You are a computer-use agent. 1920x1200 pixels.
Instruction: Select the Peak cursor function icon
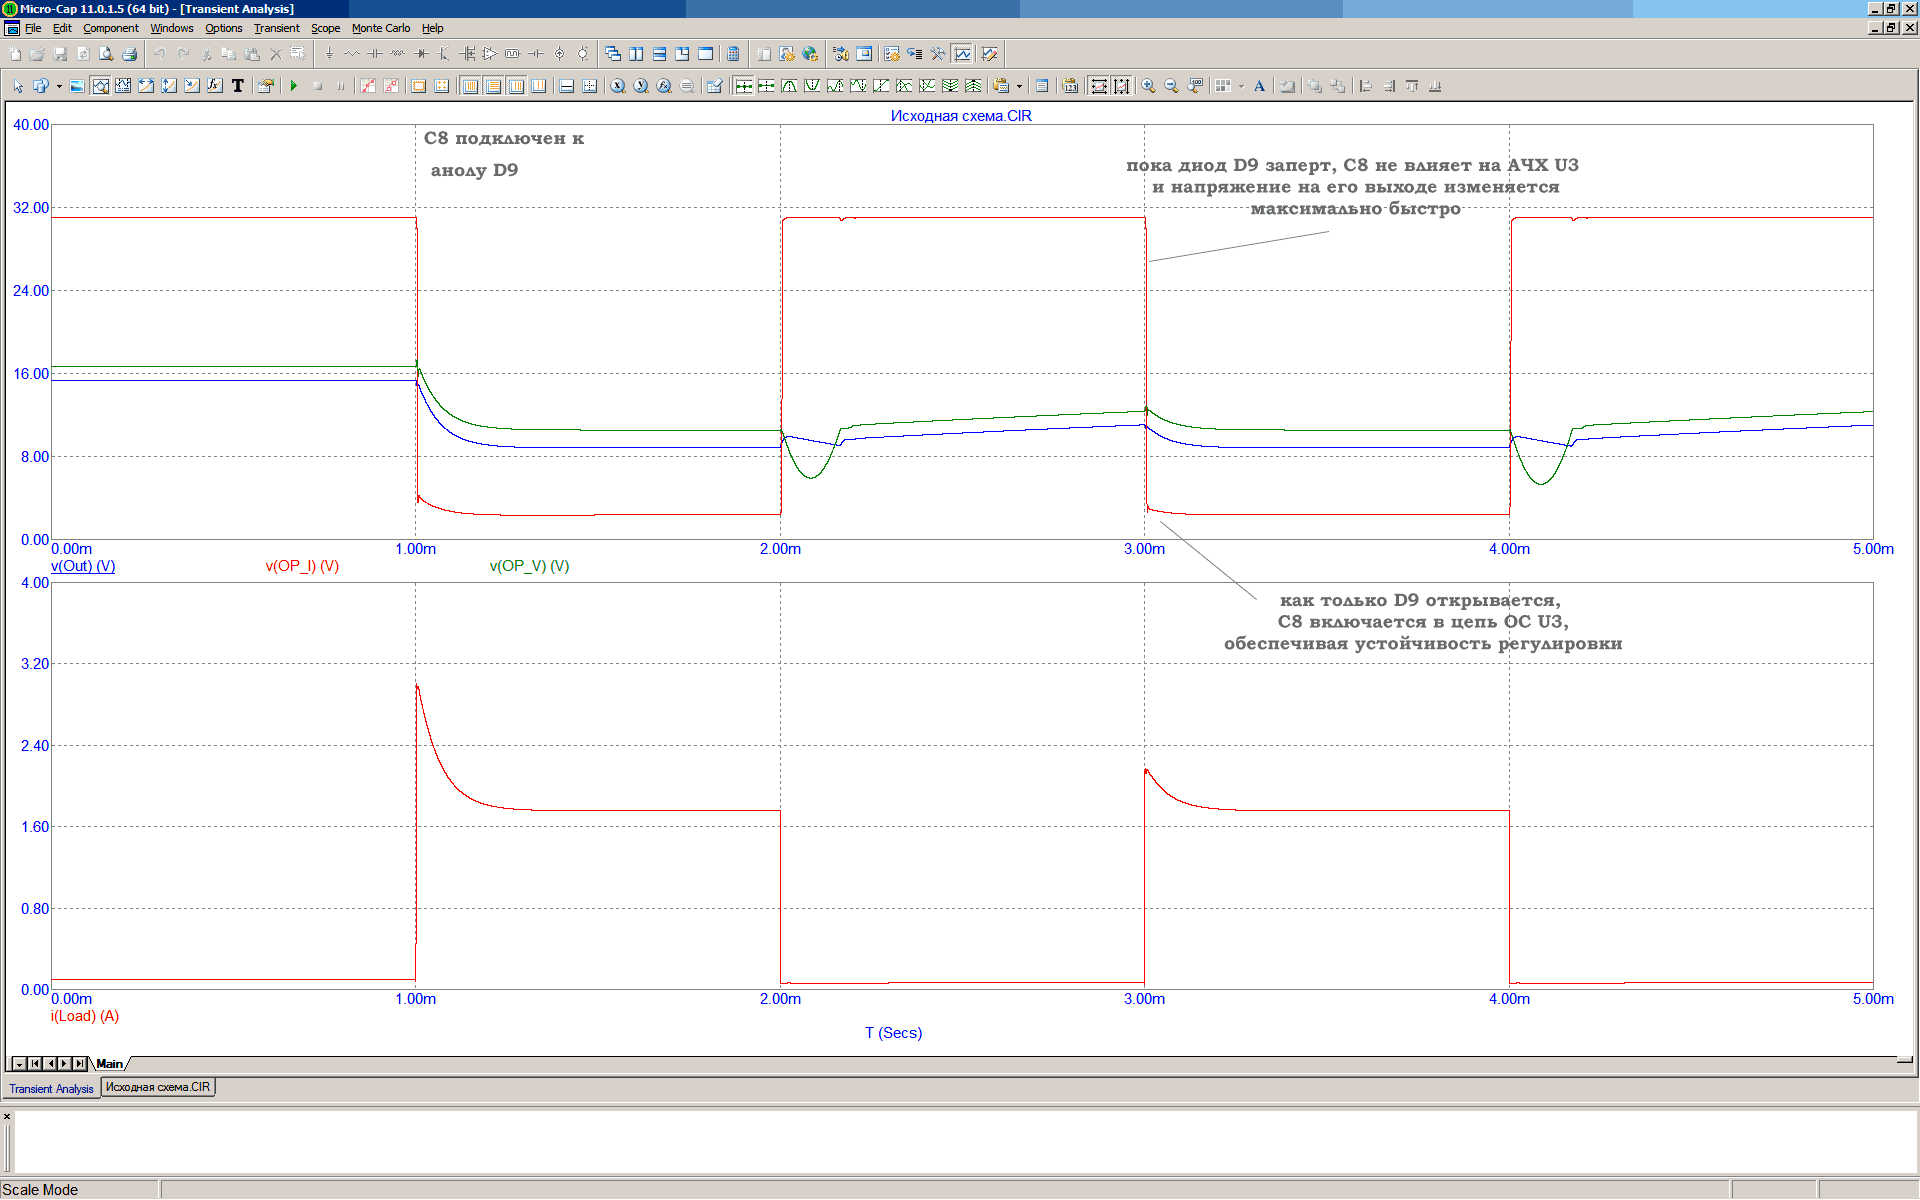pyautogui.click(x=789, y=86)
